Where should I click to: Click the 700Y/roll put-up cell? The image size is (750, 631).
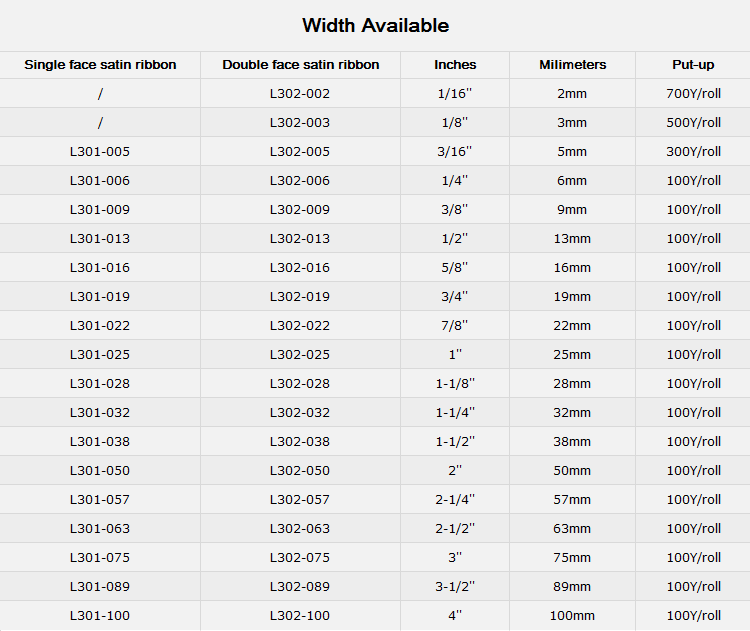[x=694, y=93]
